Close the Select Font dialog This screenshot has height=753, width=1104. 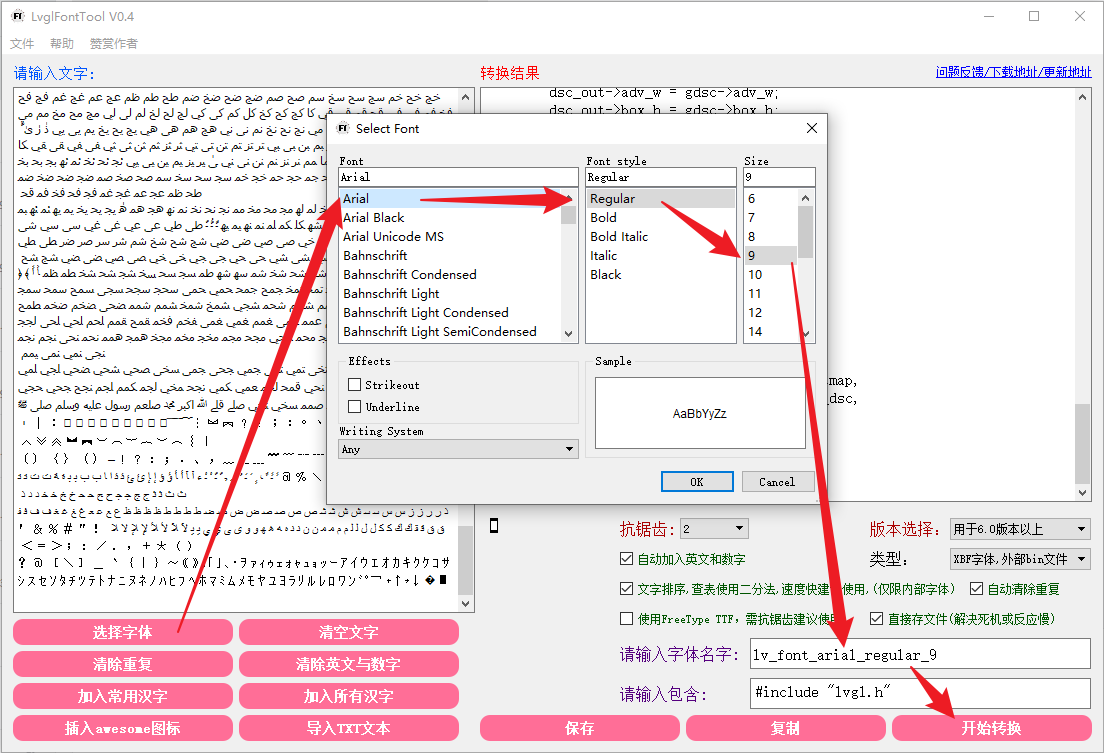click(x=812, y=128)
